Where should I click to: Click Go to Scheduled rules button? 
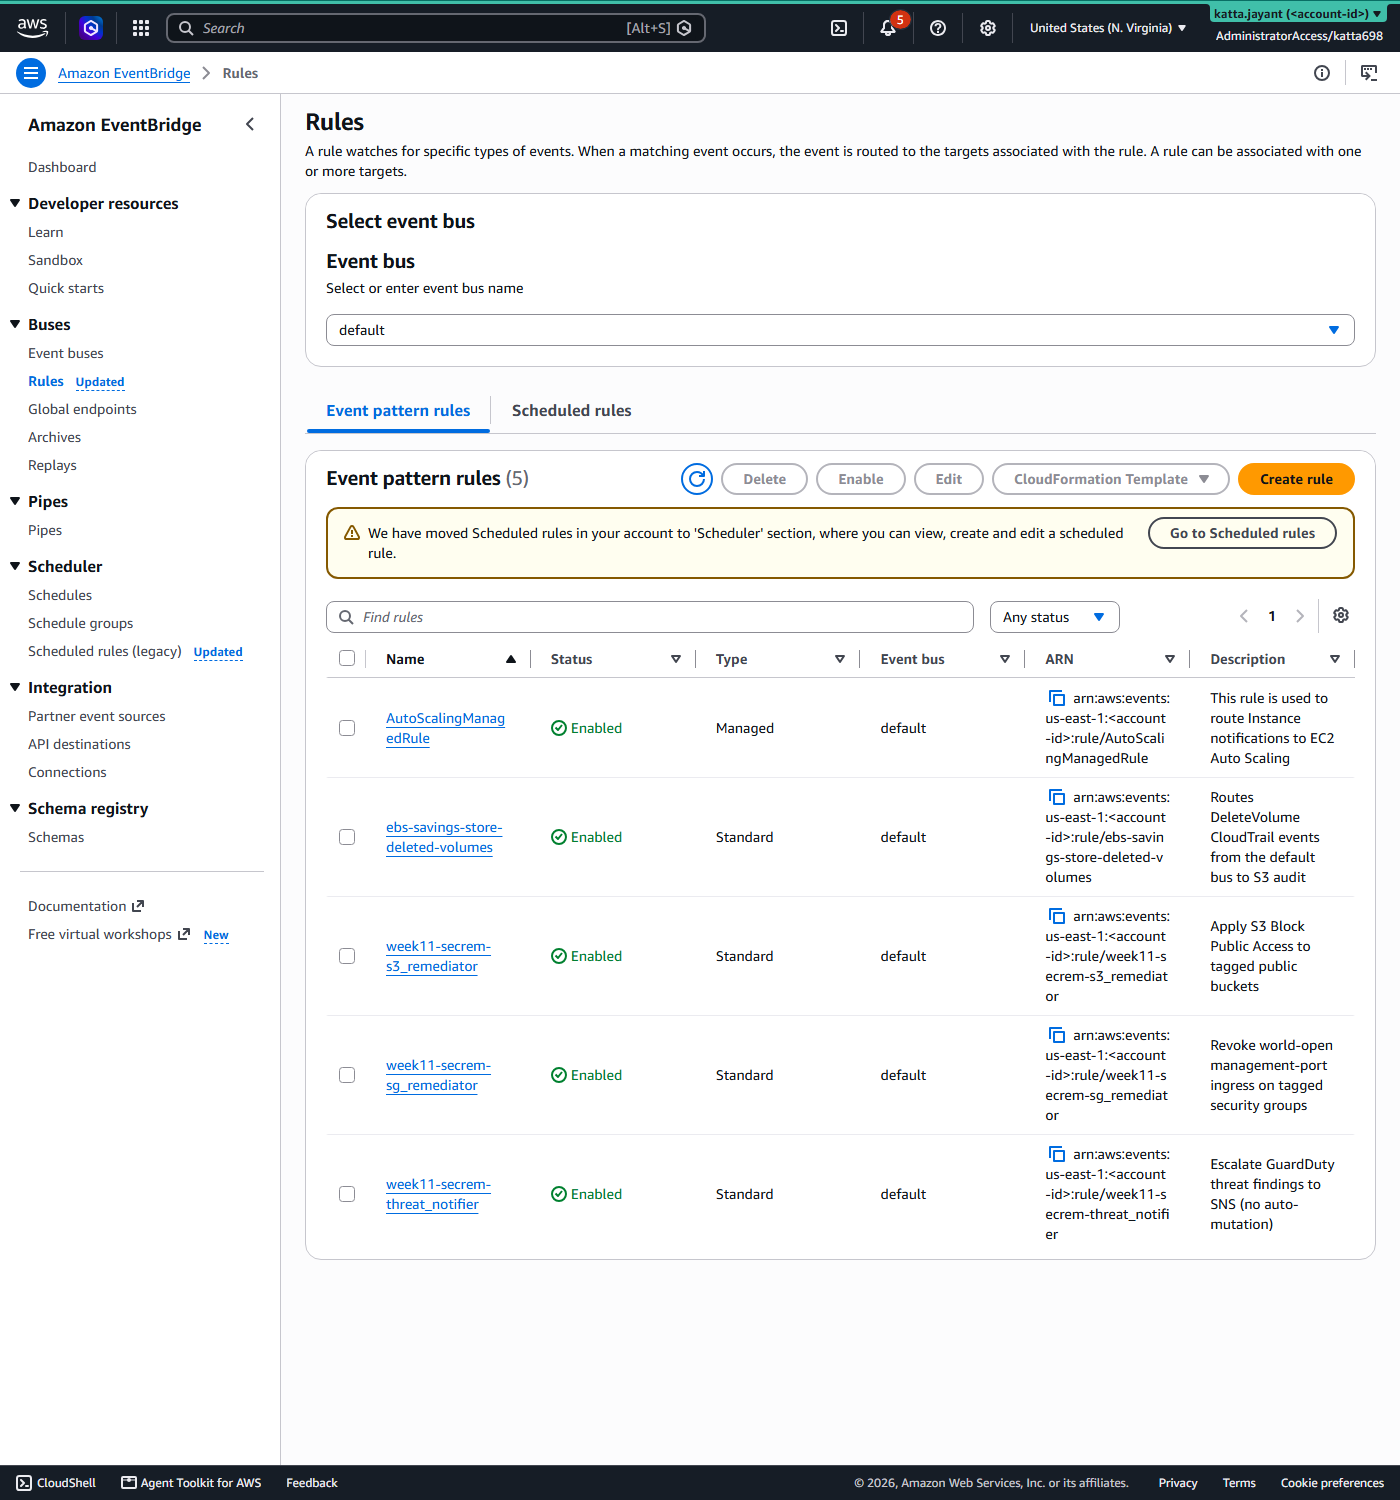1242,533
